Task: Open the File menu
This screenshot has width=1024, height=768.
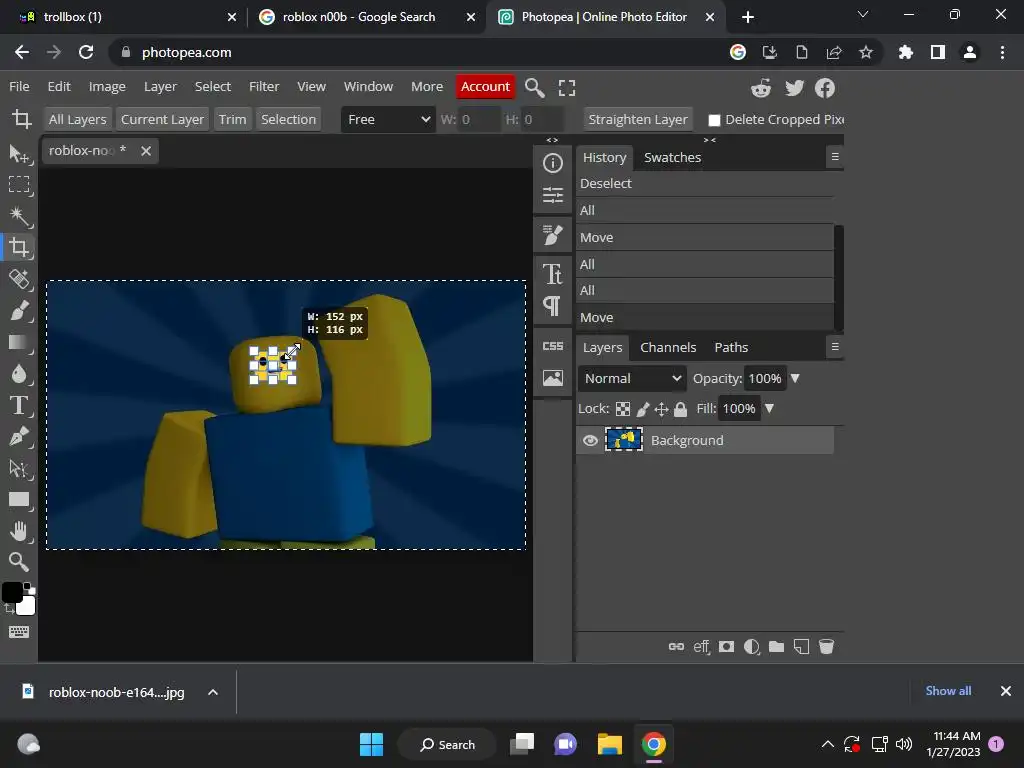Action: [19, 86]
